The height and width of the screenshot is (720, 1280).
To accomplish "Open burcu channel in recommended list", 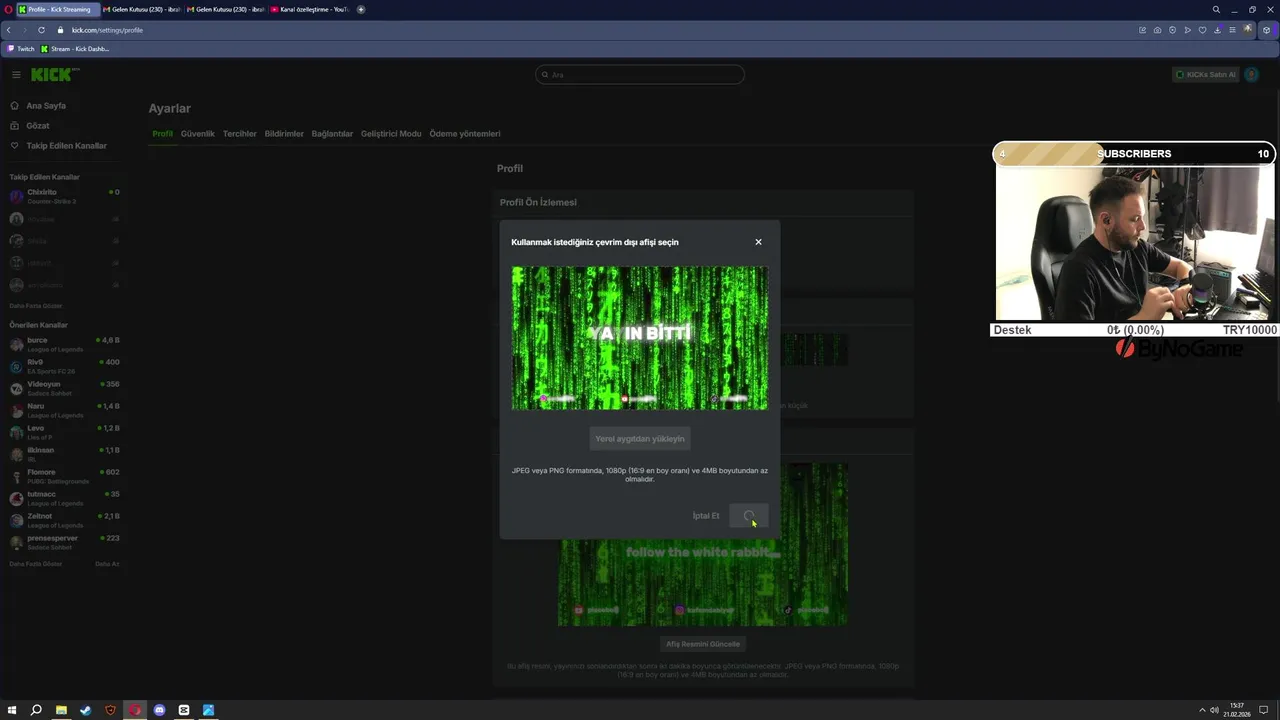I will (x=64, y=344).
